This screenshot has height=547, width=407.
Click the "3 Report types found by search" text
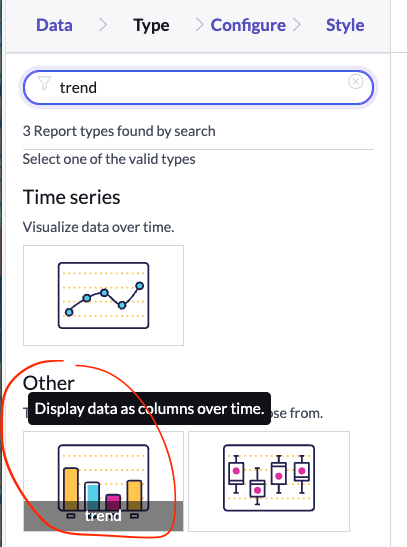click(119, 132)
